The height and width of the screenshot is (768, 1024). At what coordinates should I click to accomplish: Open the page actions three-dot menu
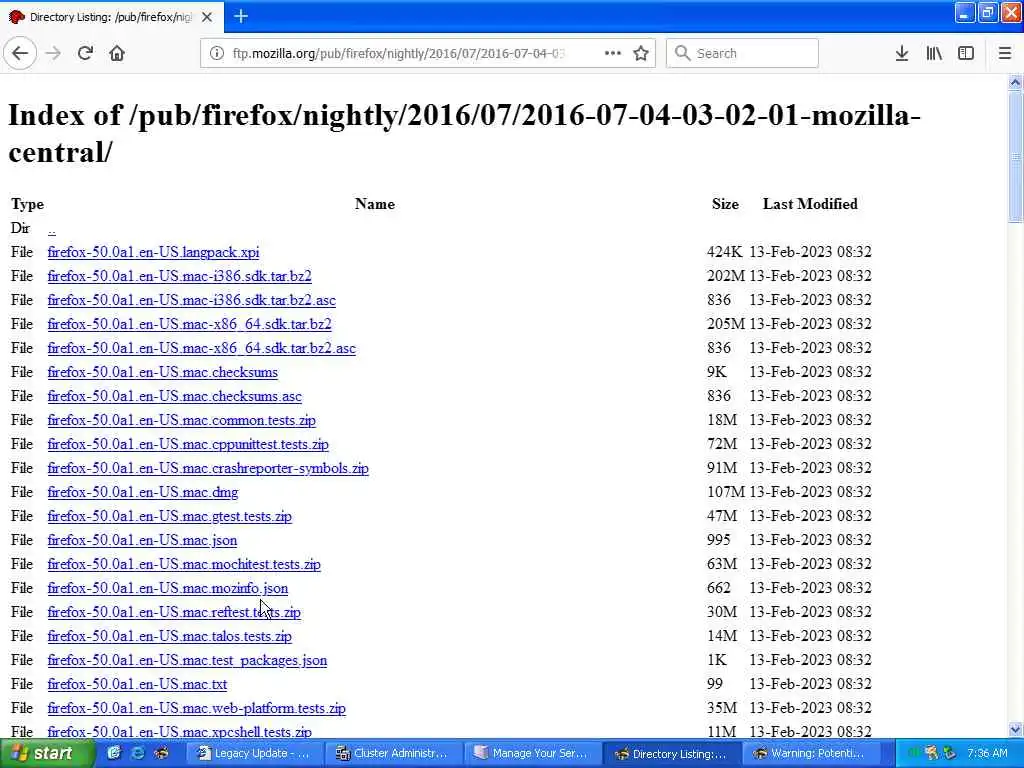[x=613, y=53]
